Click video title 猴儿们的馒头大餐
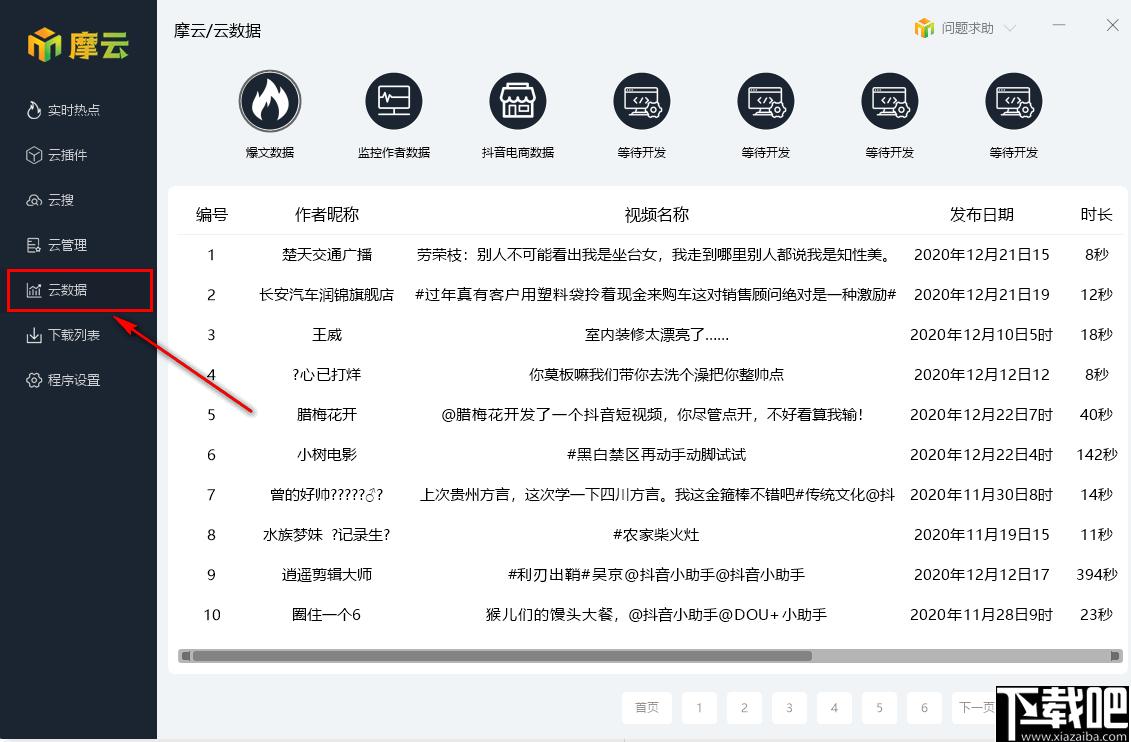This screenshot has height=742, width=1131. click(656, 614)
